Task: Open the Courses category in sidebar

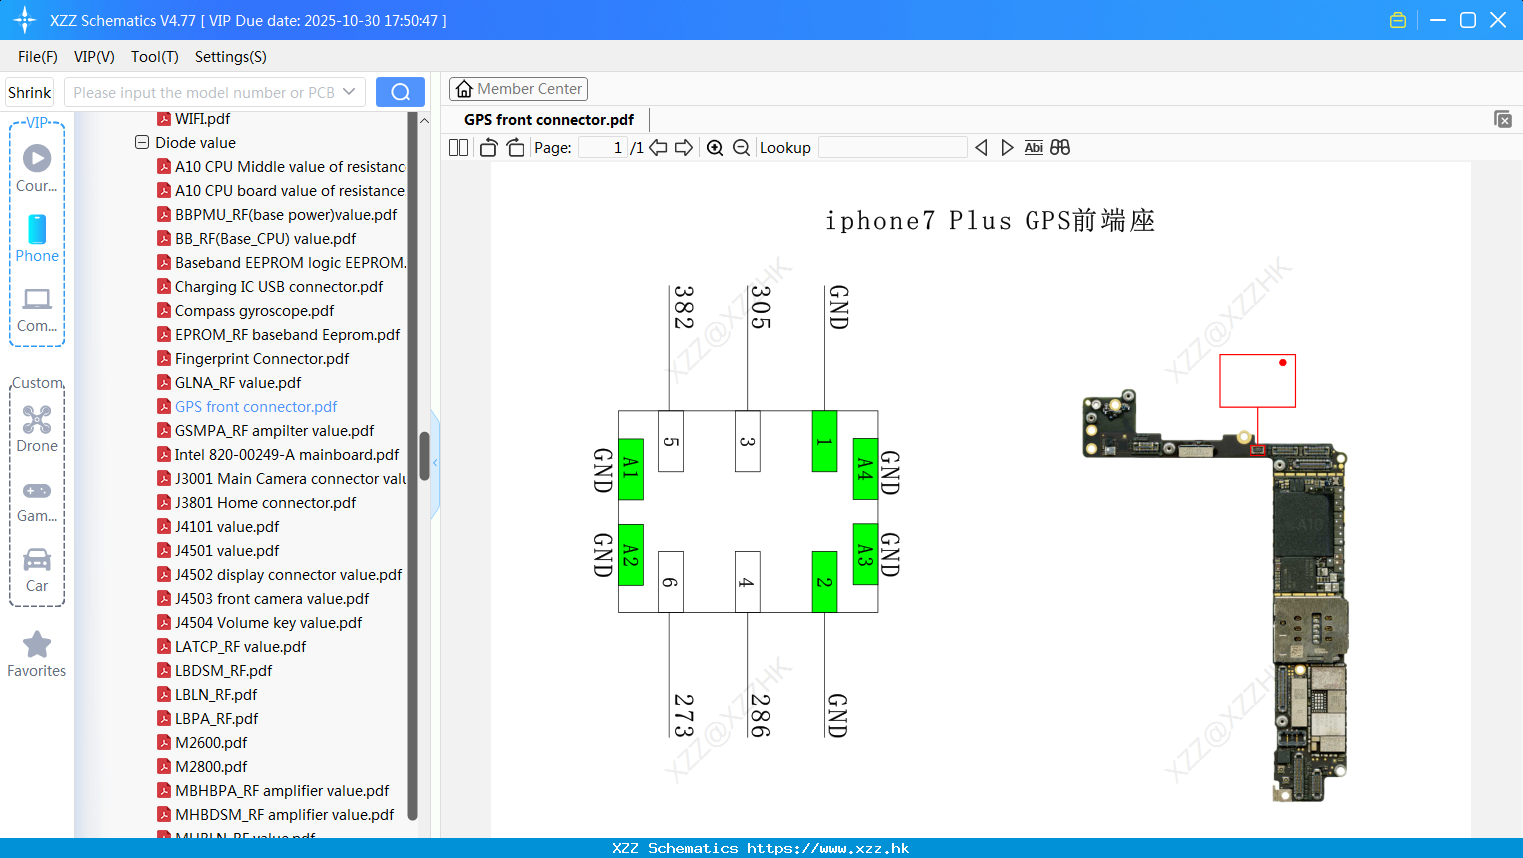Action: pos(37,168)
